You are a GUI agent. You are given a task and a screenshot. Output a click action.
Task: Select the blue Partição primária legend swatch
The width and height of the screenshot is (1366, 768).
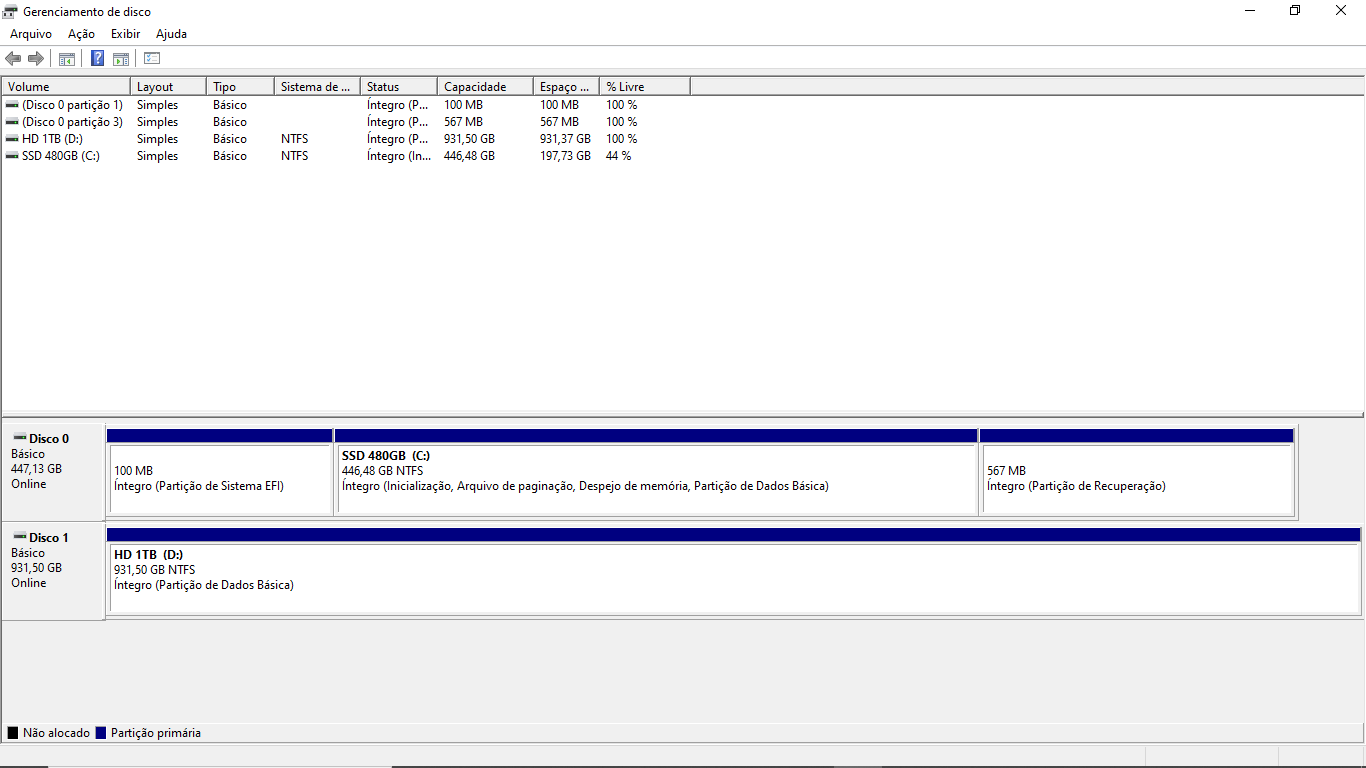click(x=100, y=733)
